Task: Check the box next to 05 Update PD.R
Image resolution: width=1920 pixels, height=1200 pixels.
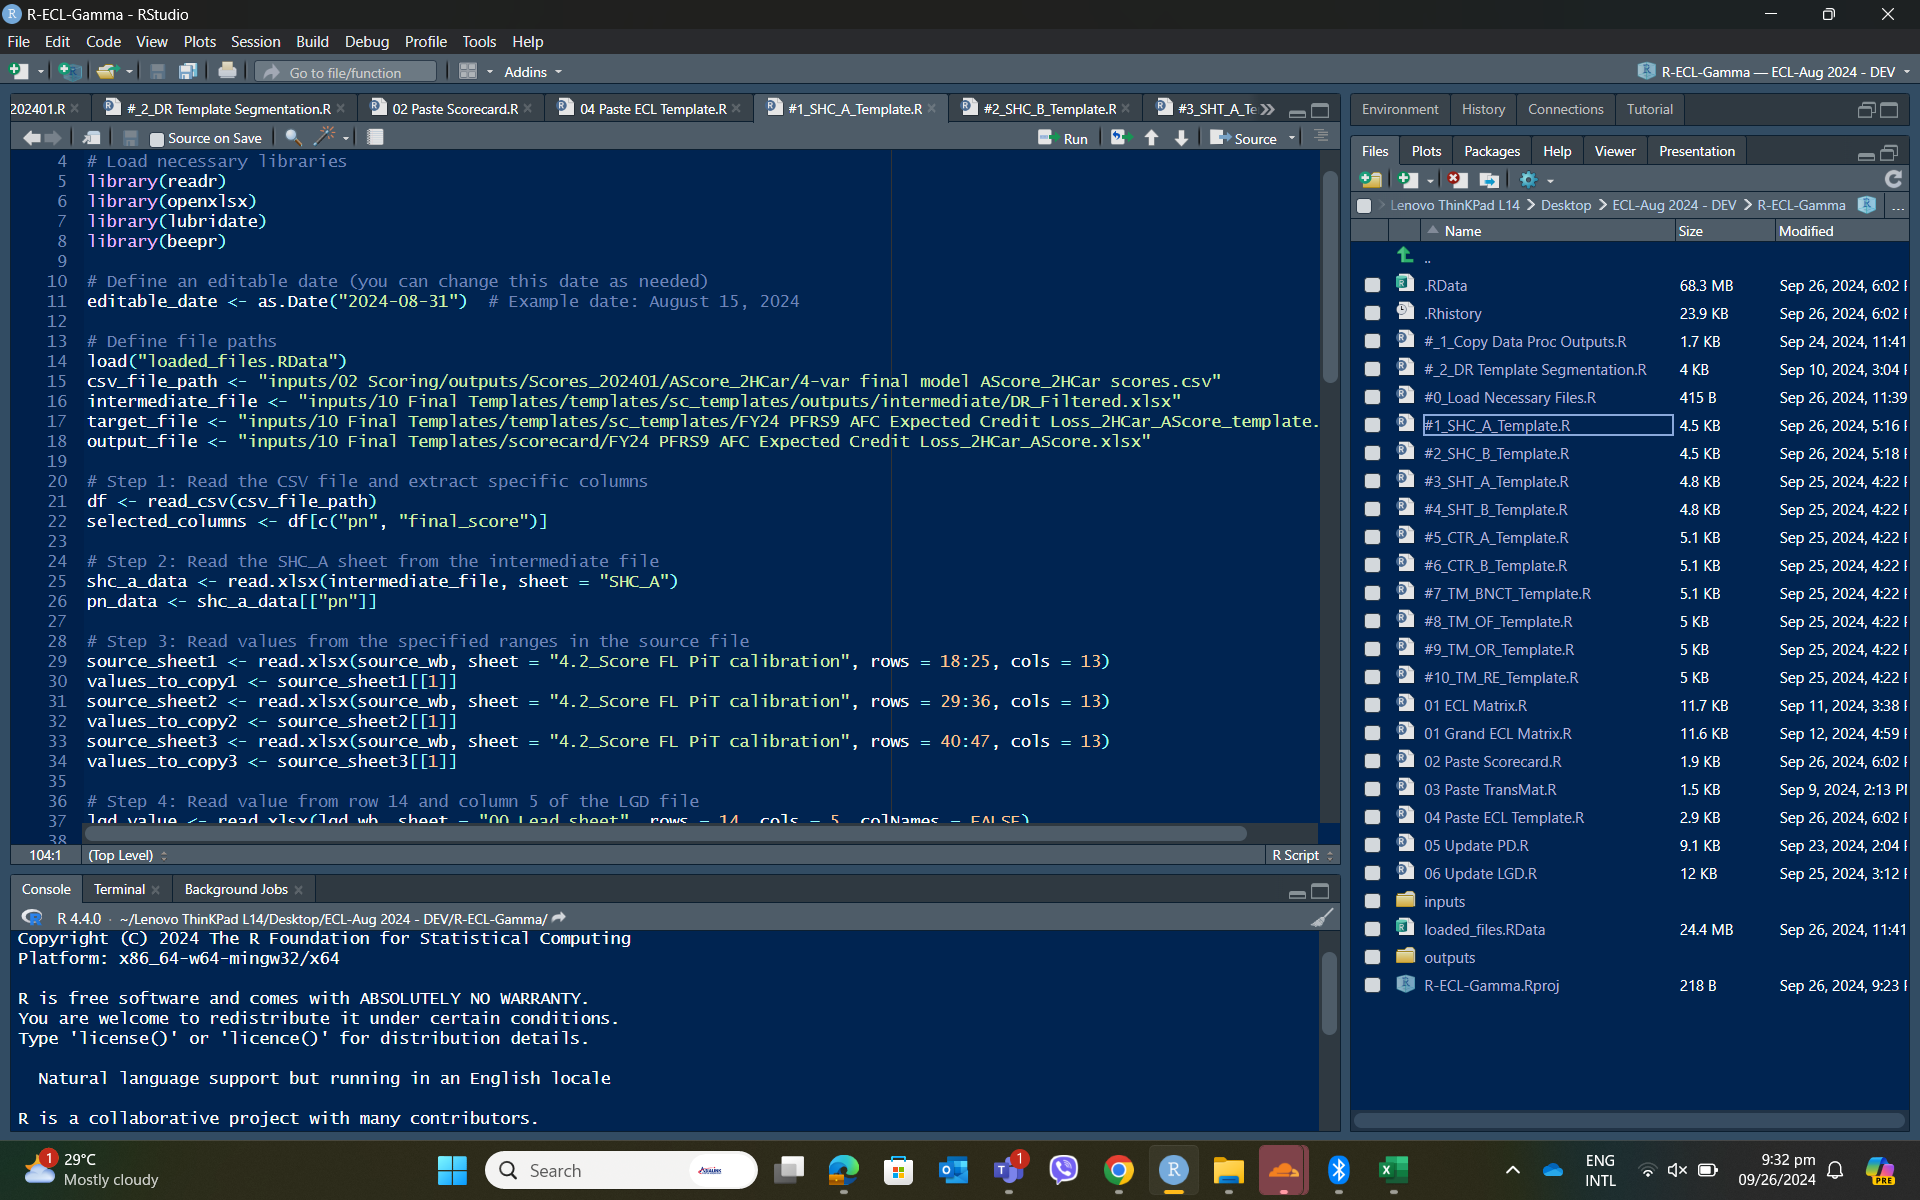Action: pyautogui.click(x=1372, y=846)
